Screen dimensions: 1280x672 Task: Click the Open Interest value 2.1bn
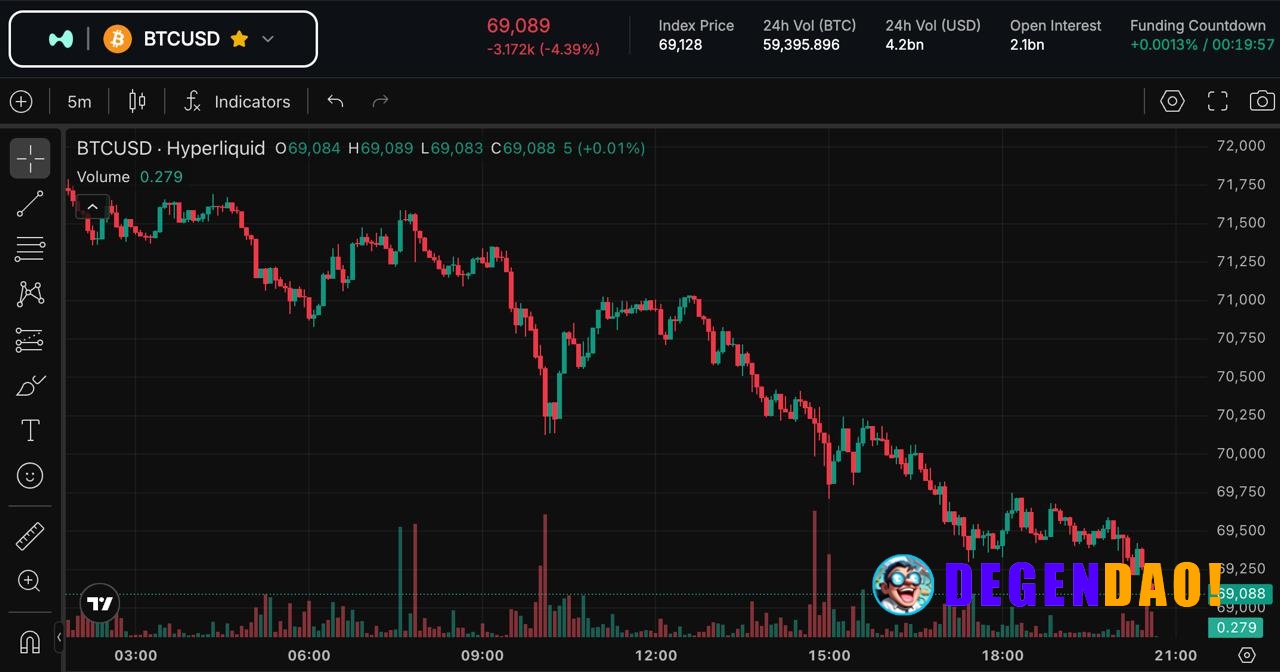(x=1027, y=45)
